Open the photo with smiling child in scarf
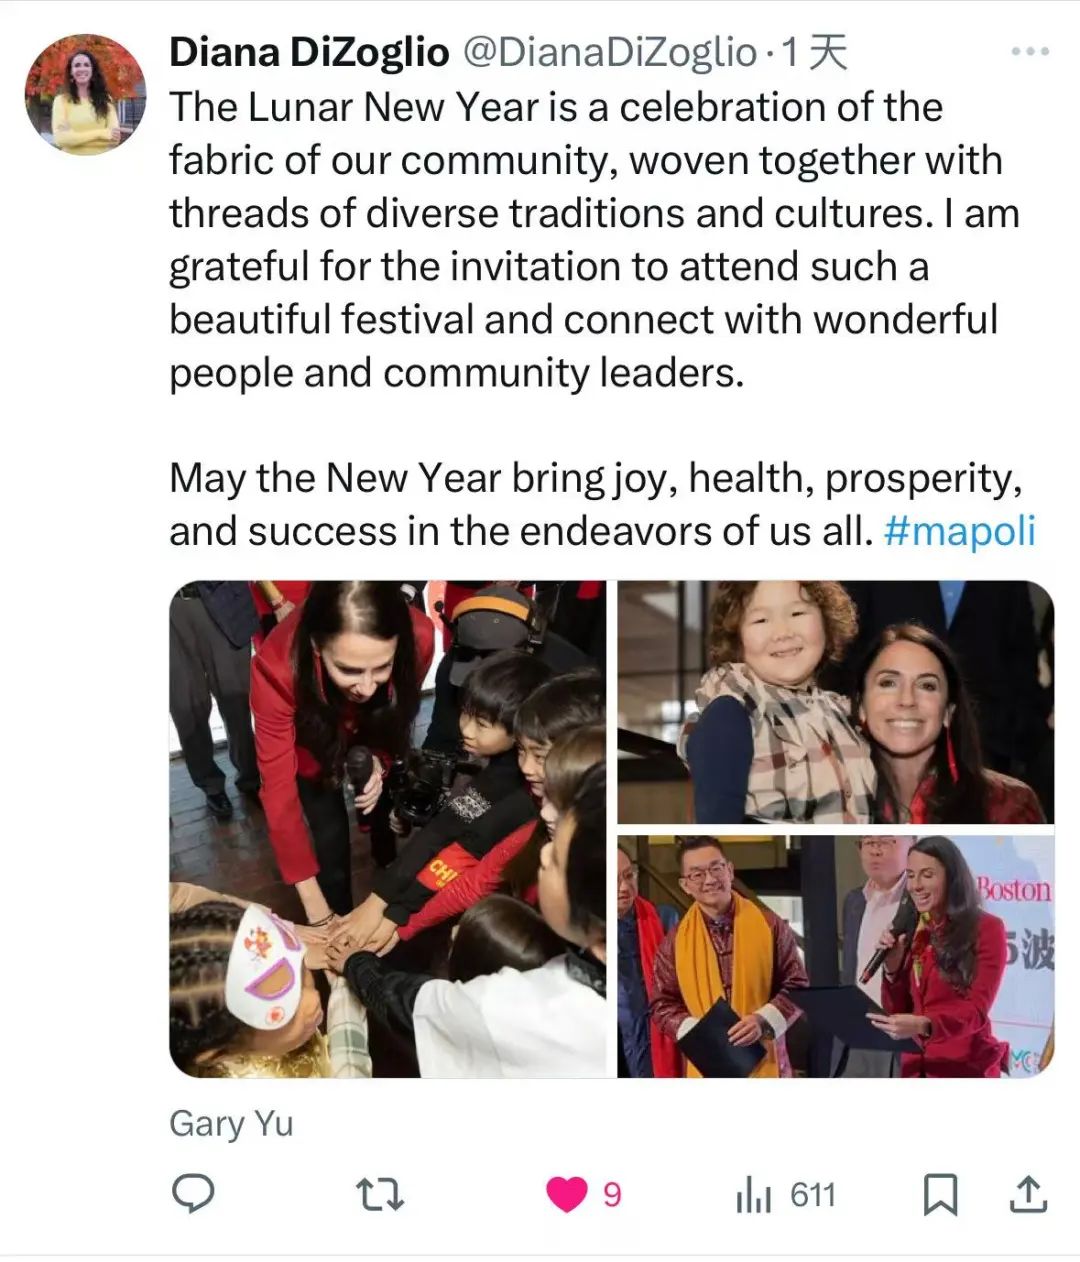Viewport: 1080px width, 1262px height. [x=836, y=702]
